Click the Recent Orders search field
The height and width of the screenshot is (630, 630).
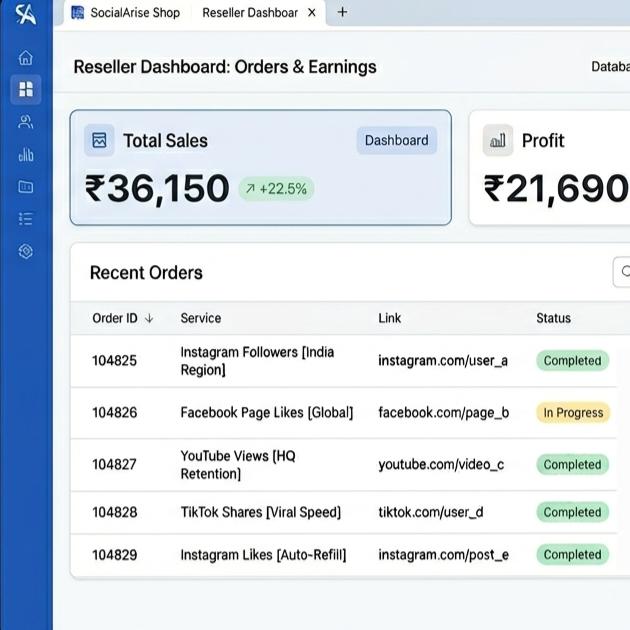[x=622, y=272]
